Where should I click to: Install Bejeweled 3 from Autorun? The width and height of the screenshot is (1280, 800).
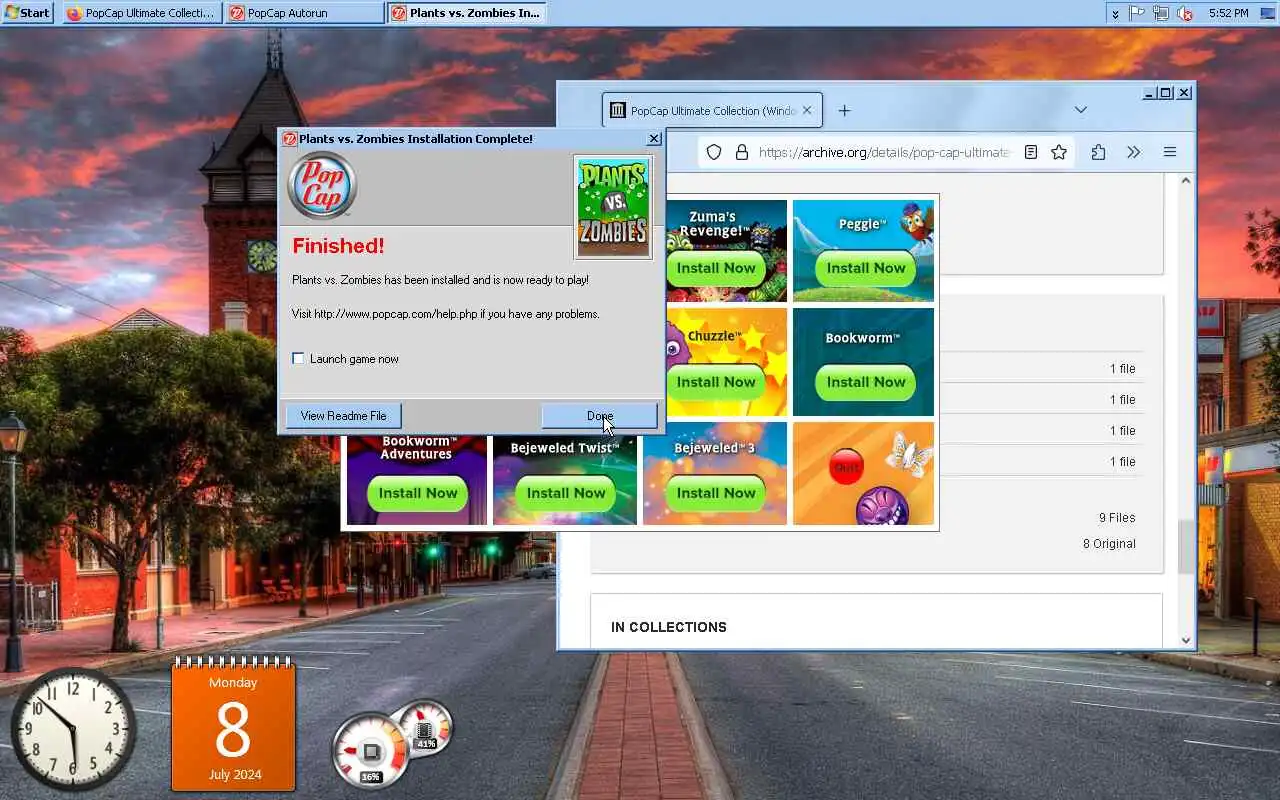tap(716, 493)
